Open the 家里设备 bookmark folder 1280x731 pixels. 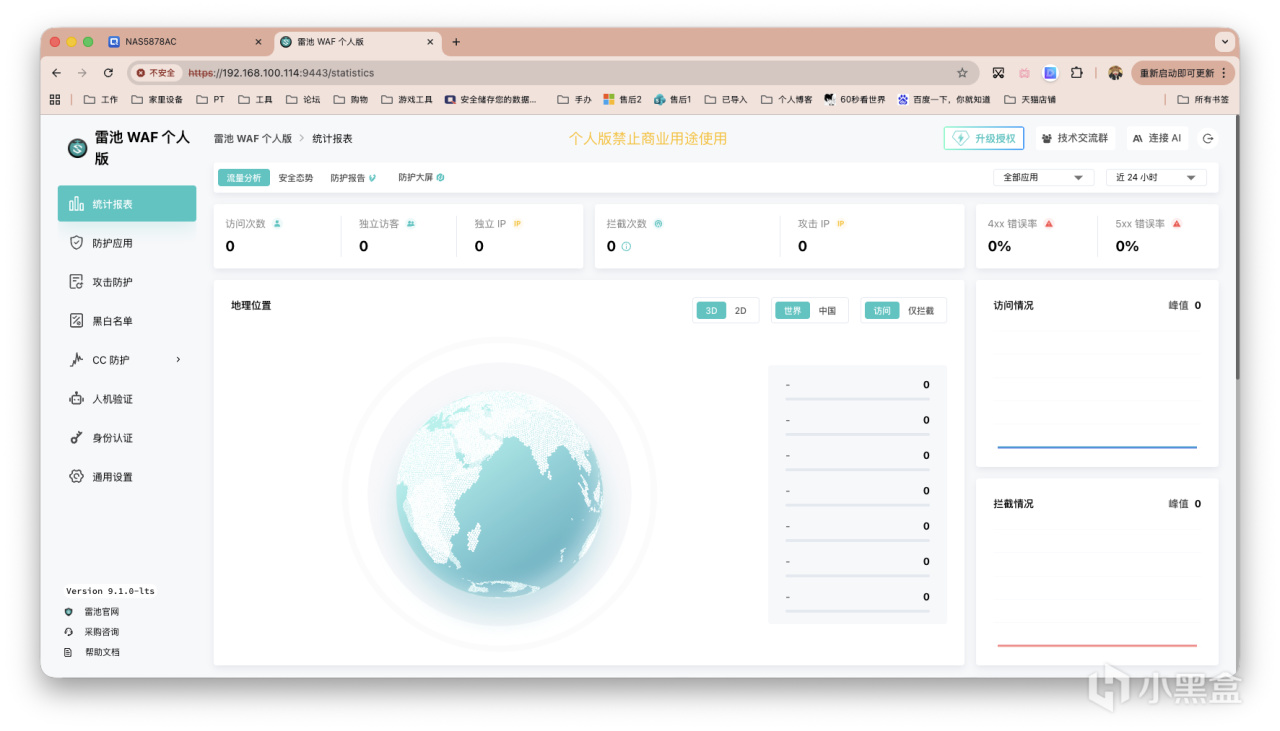pos(157,99)
